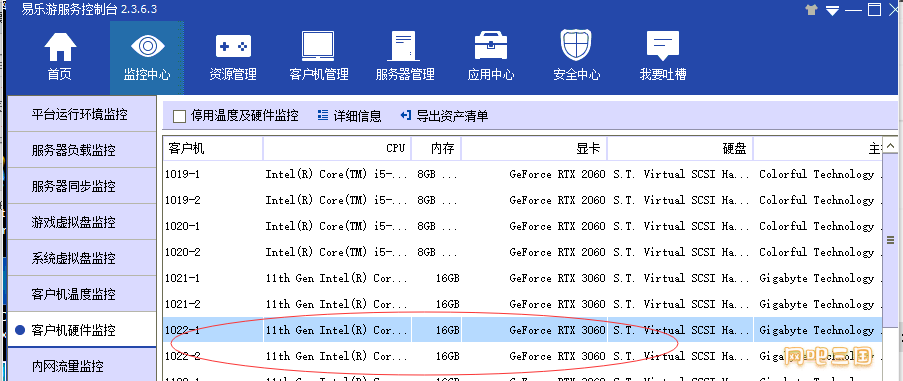
Task: Select client row 1021-1
Action: point(522,278)
